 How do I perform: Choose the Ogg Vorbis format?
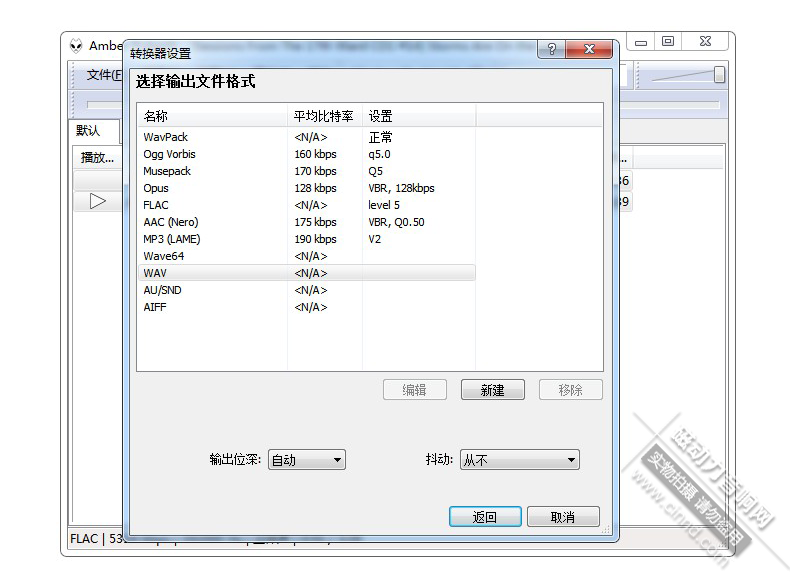pyautogui.click(x=169, y=154)
